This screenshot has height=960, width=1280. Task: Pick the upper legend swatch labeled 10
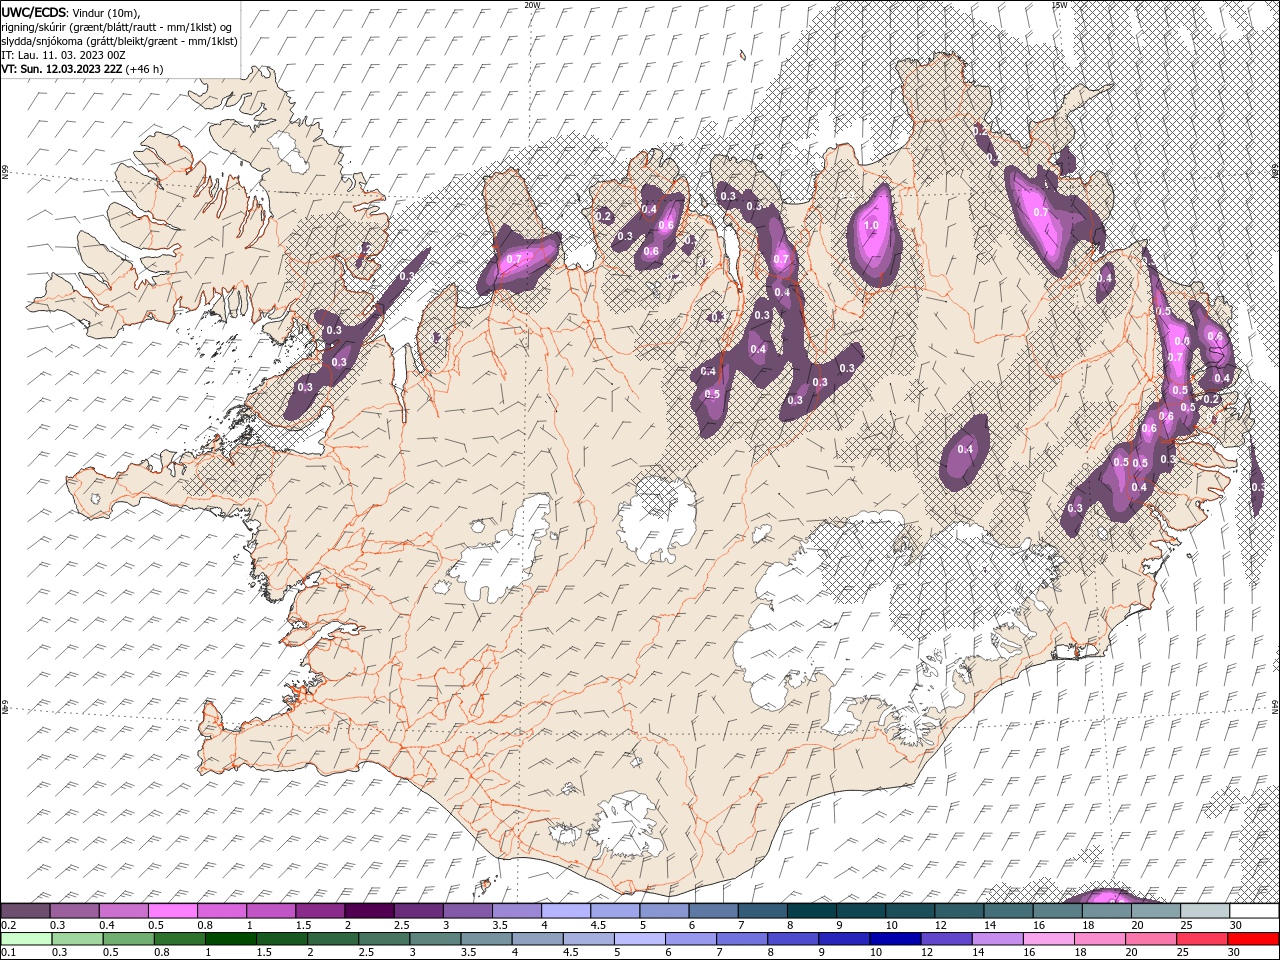pyautogui.click(x=909, y=910)
